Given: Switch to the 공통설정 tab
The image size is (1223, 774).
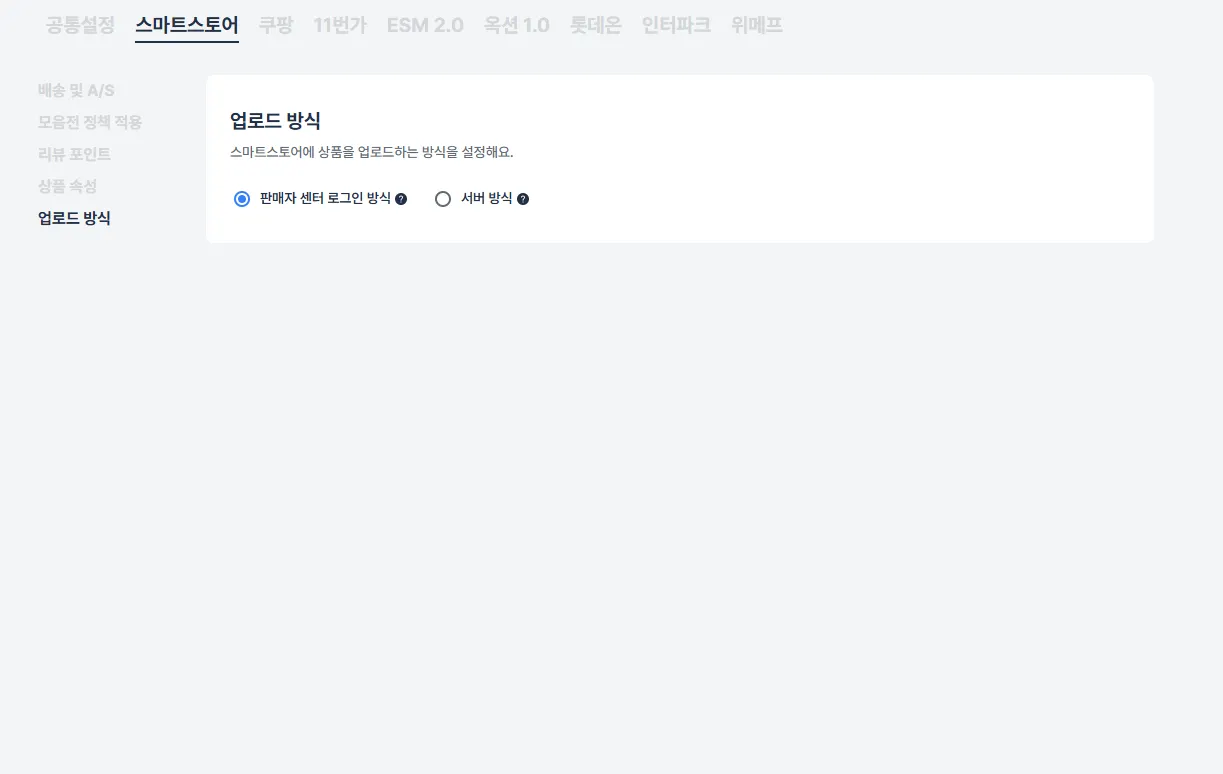Looking at the screenshot, I should 81,25.
